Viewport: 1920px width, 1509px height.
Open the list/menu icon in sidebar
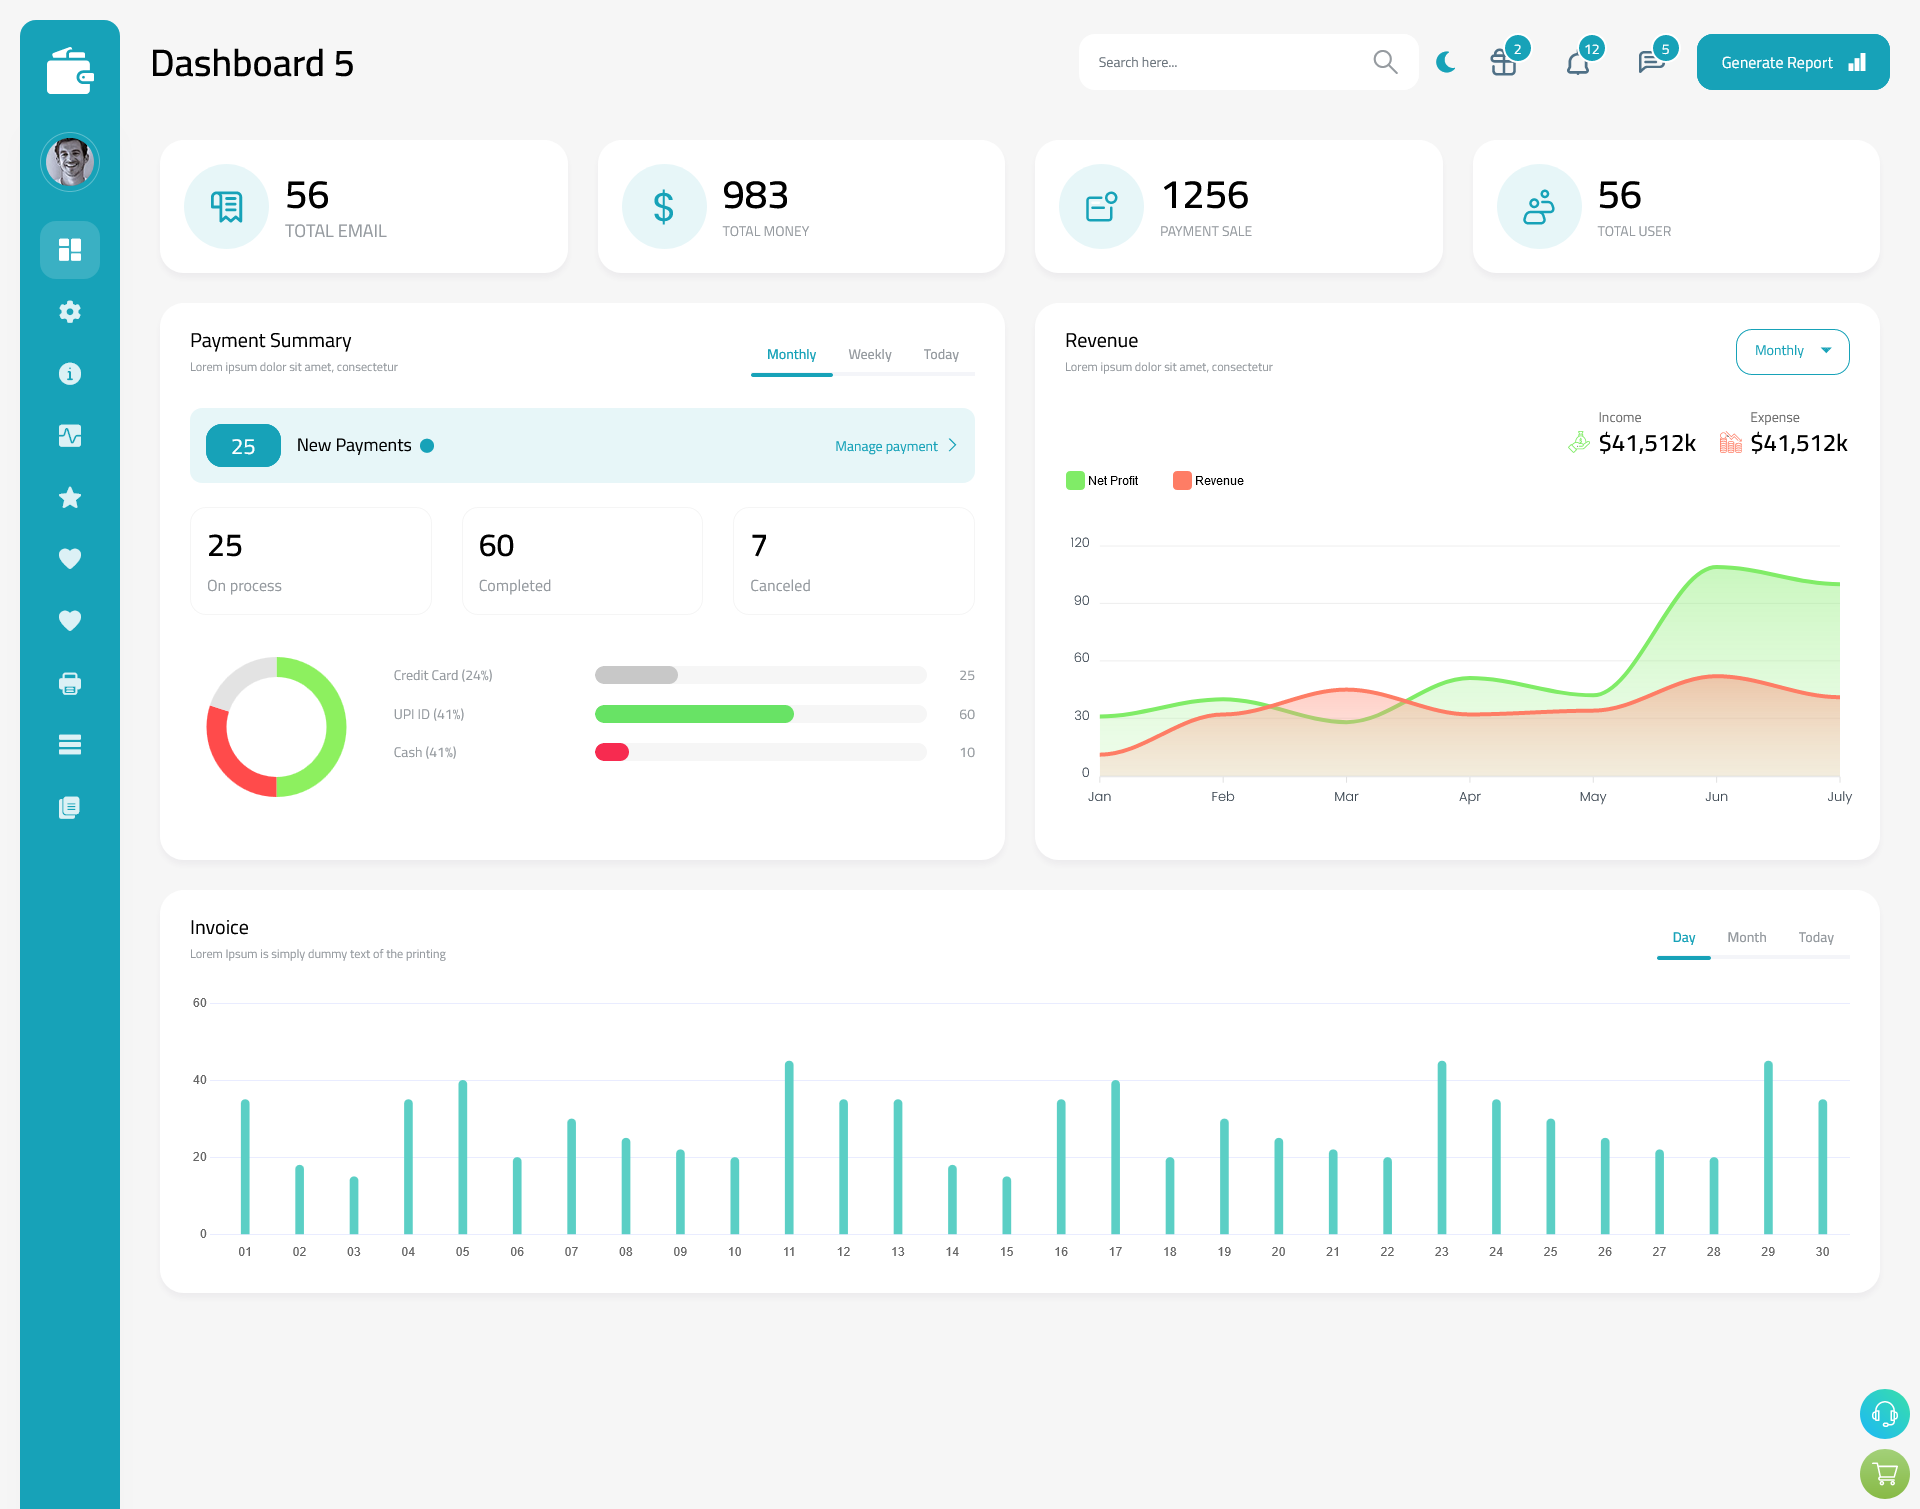[x=70, y=745]
